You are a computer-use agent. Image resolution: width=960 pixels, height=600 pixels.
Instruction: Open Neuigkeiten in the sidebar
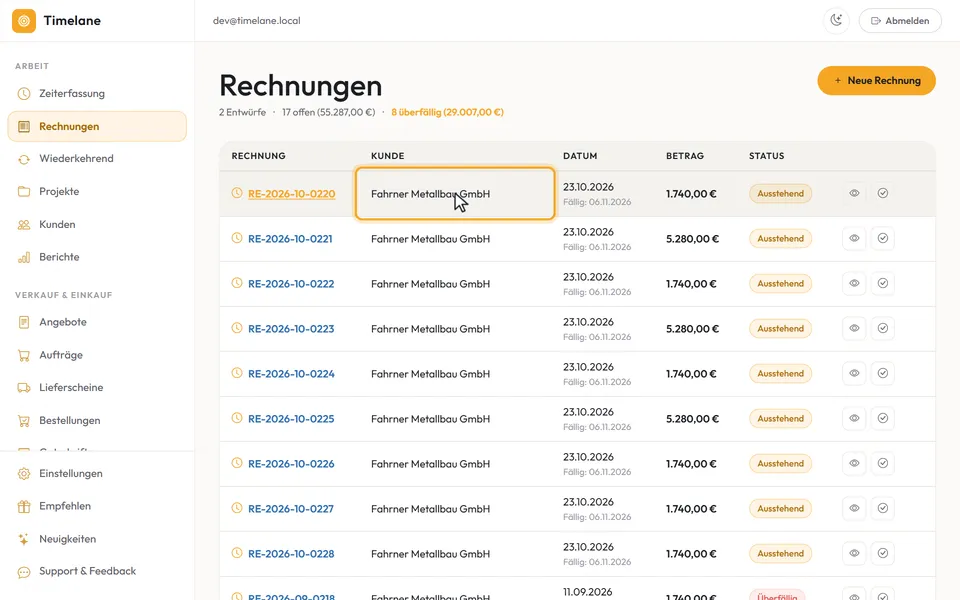pyautogui.click(x=97, y=539)
